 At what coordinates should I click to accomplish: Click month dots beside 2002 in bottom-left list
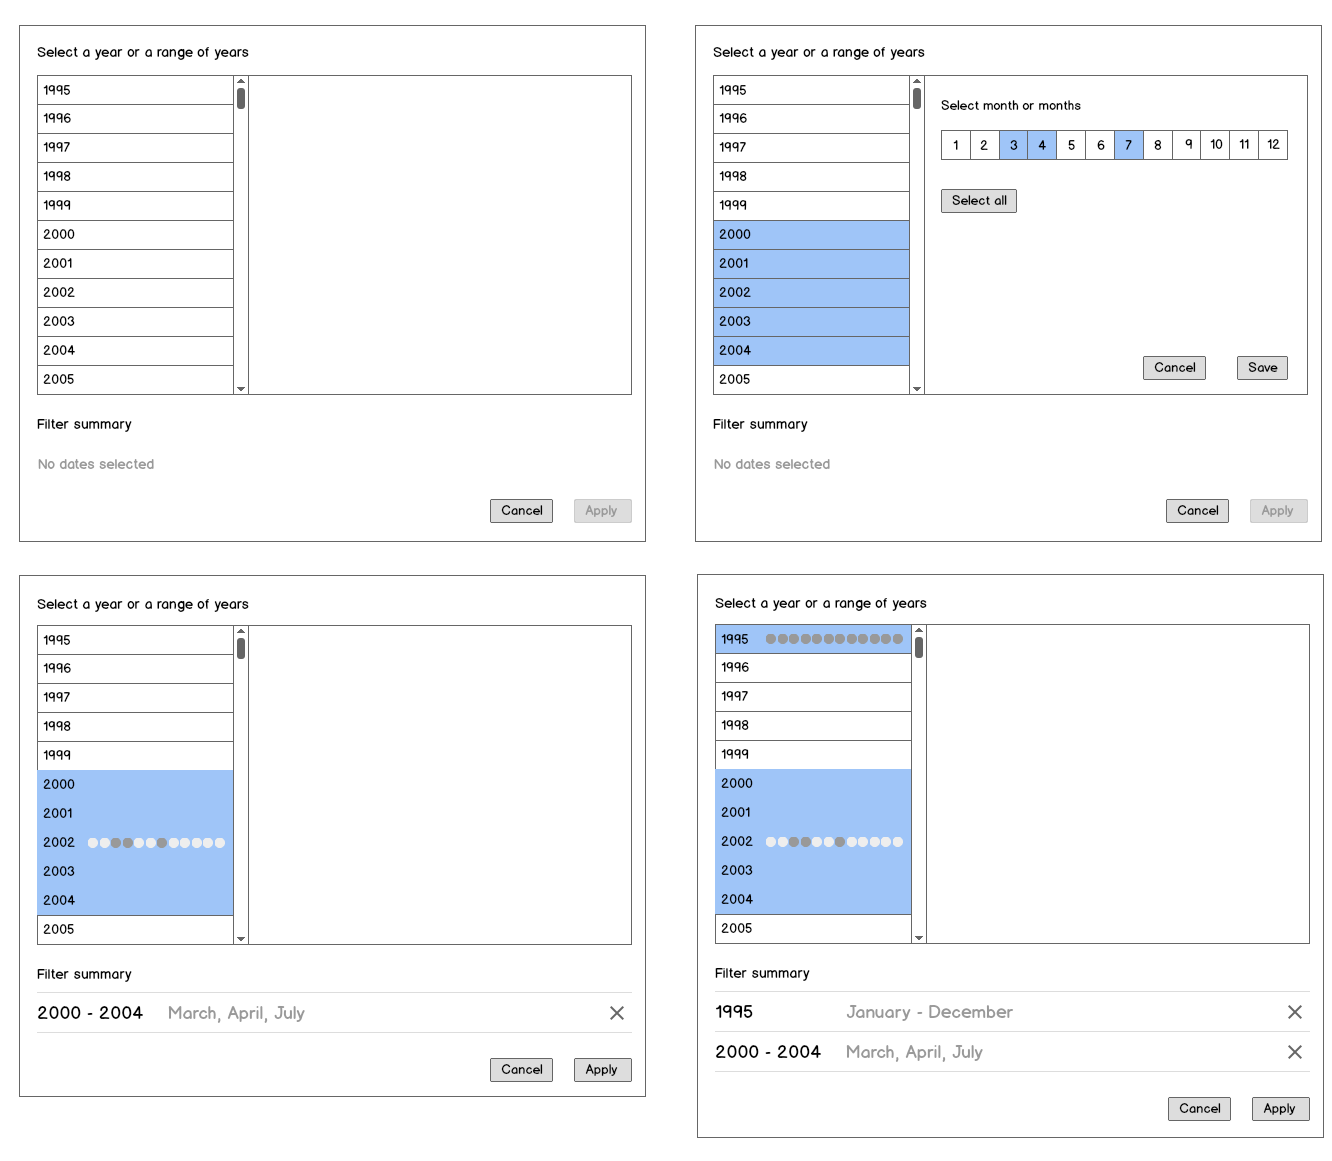(156, 843)
